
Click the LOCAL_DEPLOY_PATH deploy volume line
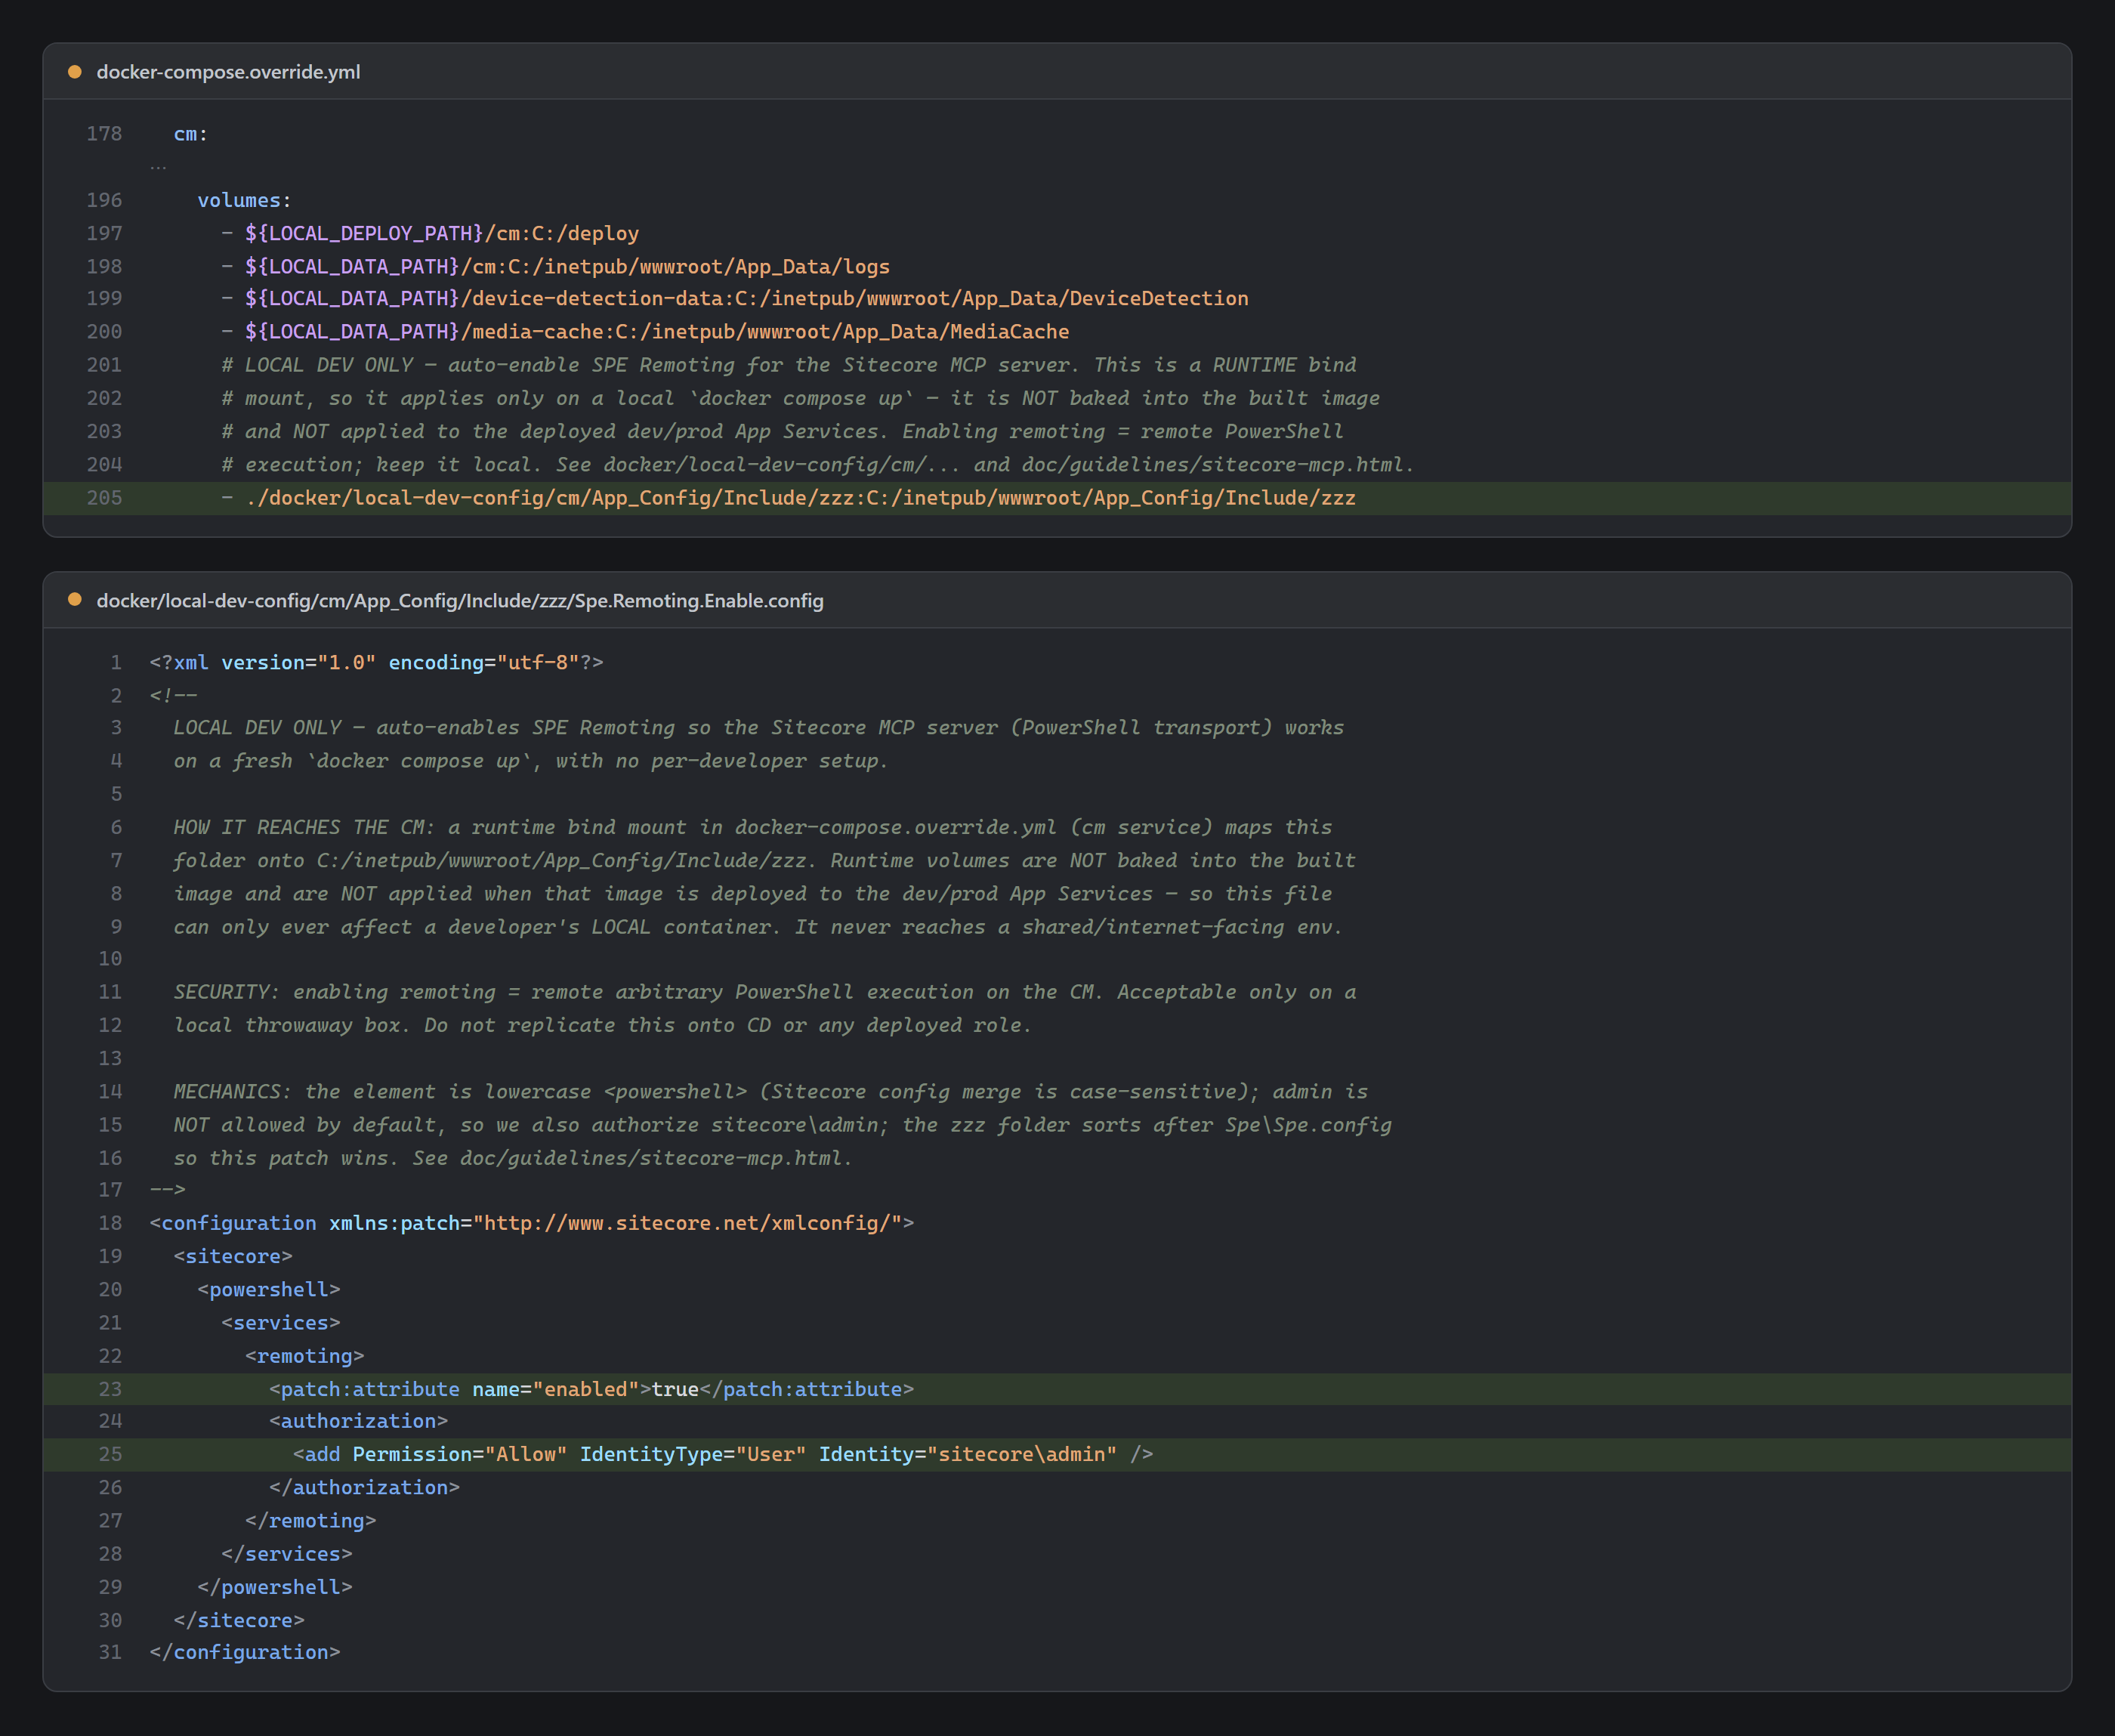(430, 233)
